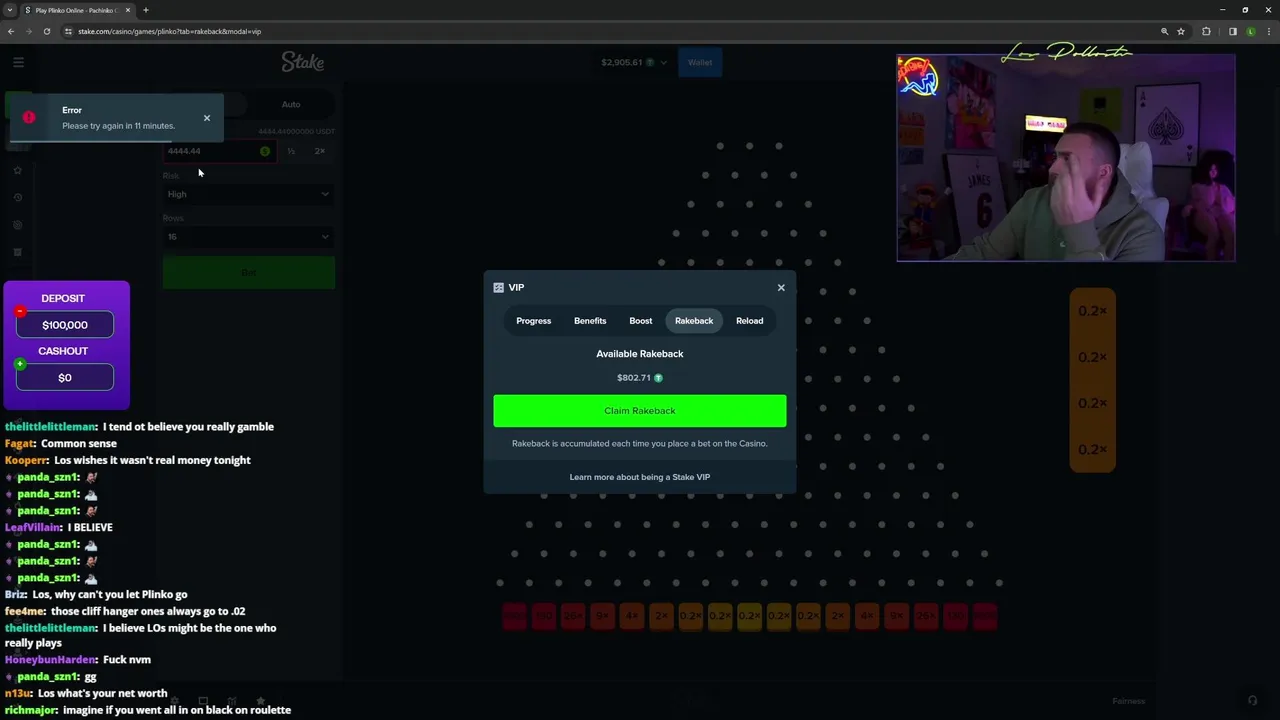1280x720 pixels.
Task: Open the browser profile avatar
Action: [1251, 31]
